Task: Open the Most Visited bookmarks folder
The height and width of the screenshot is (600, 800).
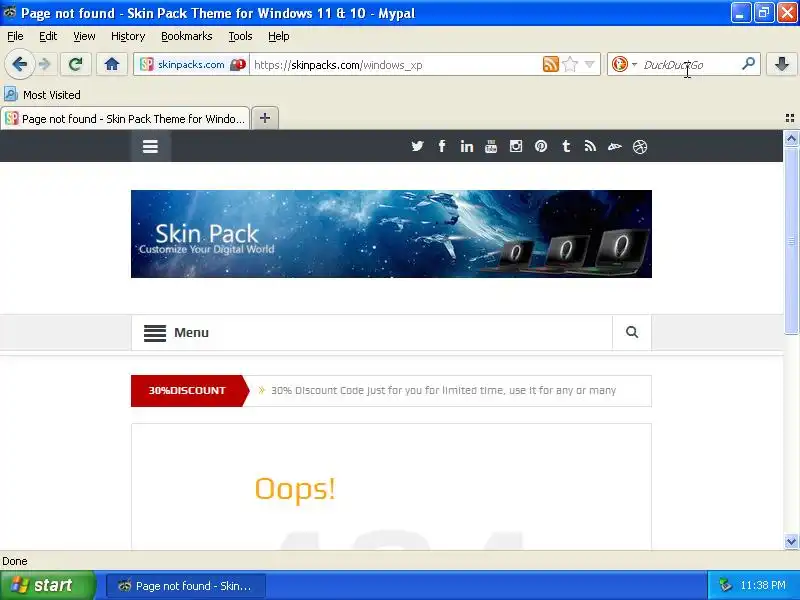Action: 43,95
